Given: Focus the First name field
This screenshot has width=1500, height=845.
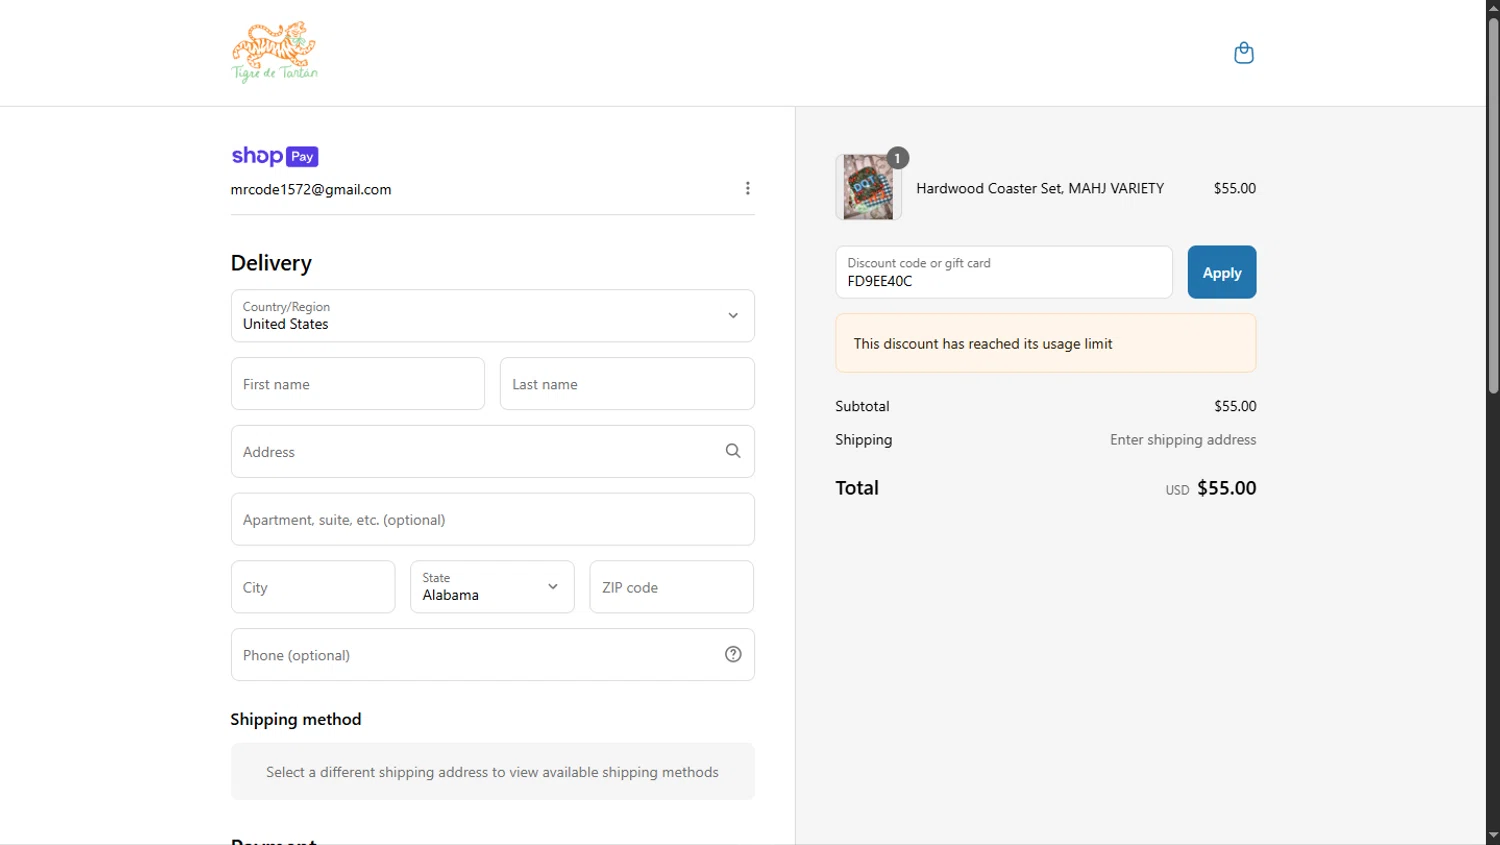Looking at the screenshot, I should pos(357,384).
